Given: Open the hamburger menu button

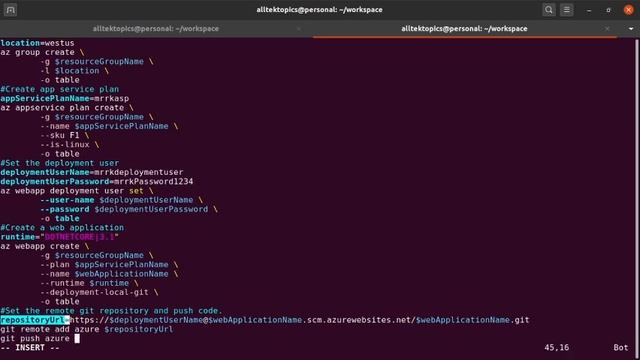Looking at the screenshot, I should 567,9.
